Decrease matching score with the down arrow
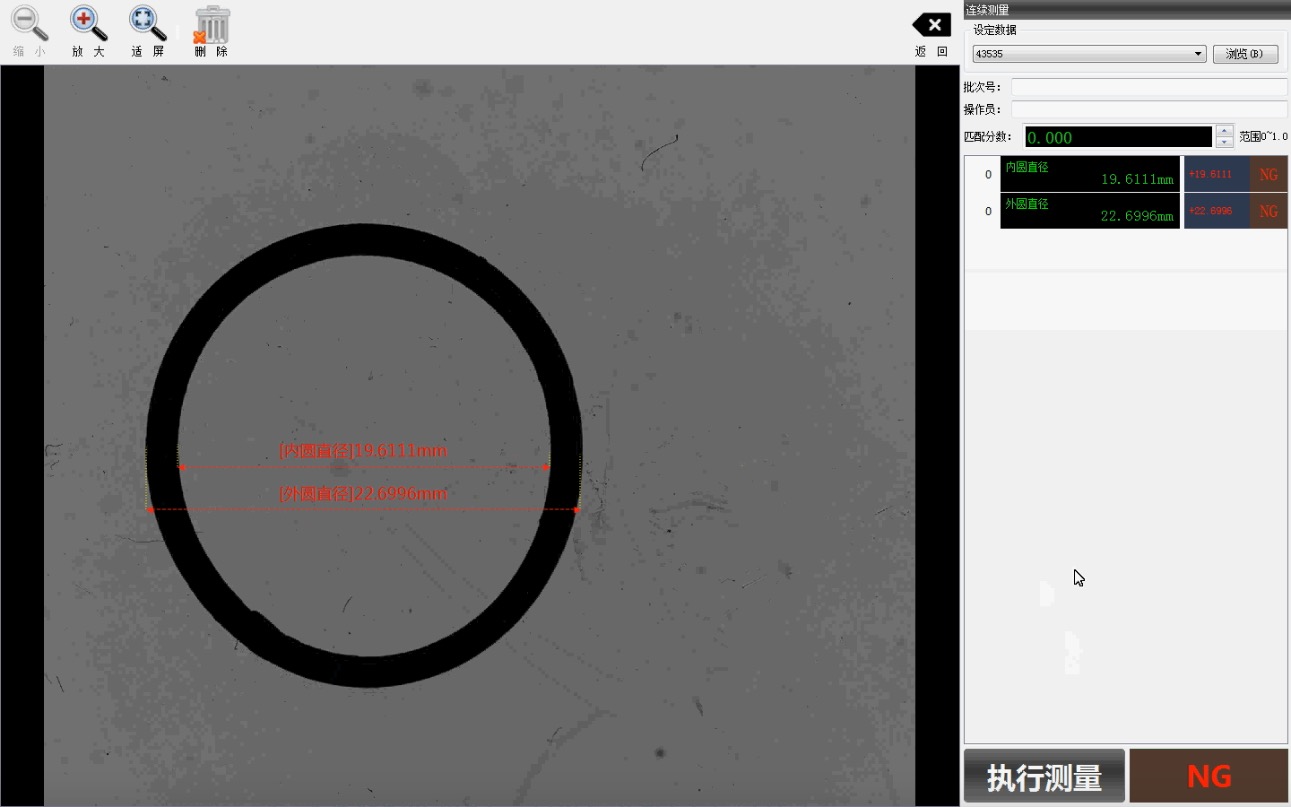The width and height of the screenshot is (1291, 807). point(1224,143)
